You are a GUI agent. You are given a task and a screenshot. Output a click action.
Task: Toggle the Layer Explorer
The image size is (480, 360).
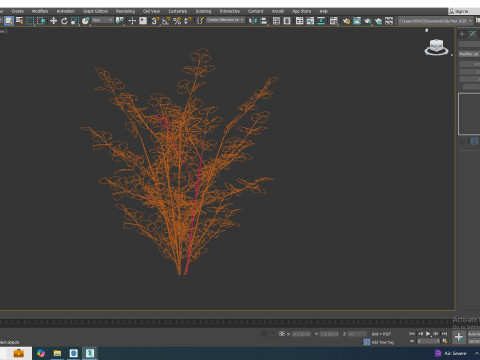(287, 21)
